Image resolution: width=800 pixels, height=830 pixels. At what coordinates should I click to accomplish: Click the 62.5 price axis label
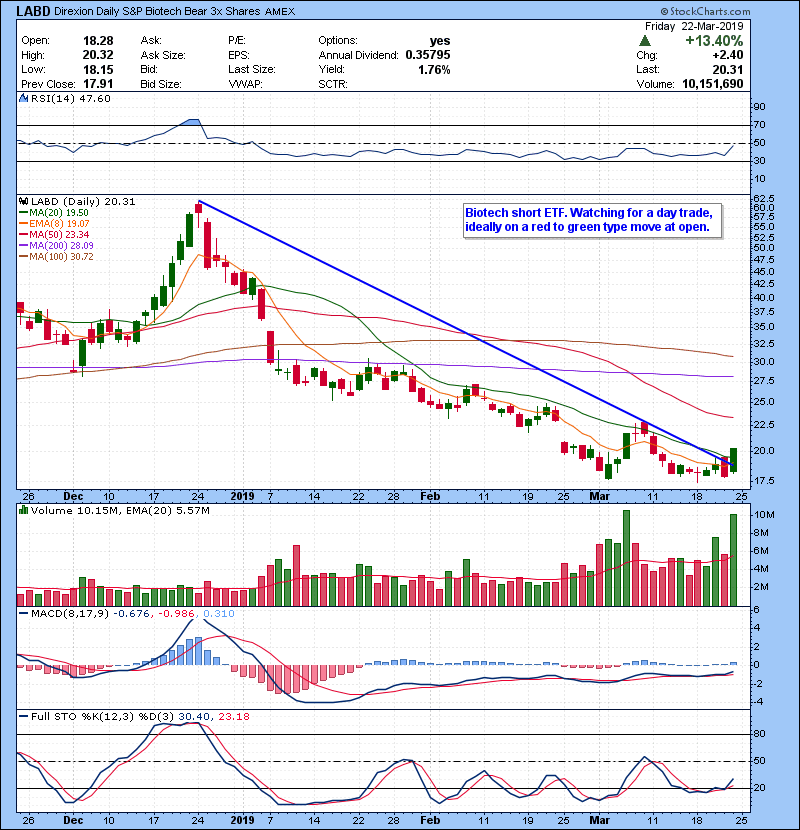[x=763, y=198]
